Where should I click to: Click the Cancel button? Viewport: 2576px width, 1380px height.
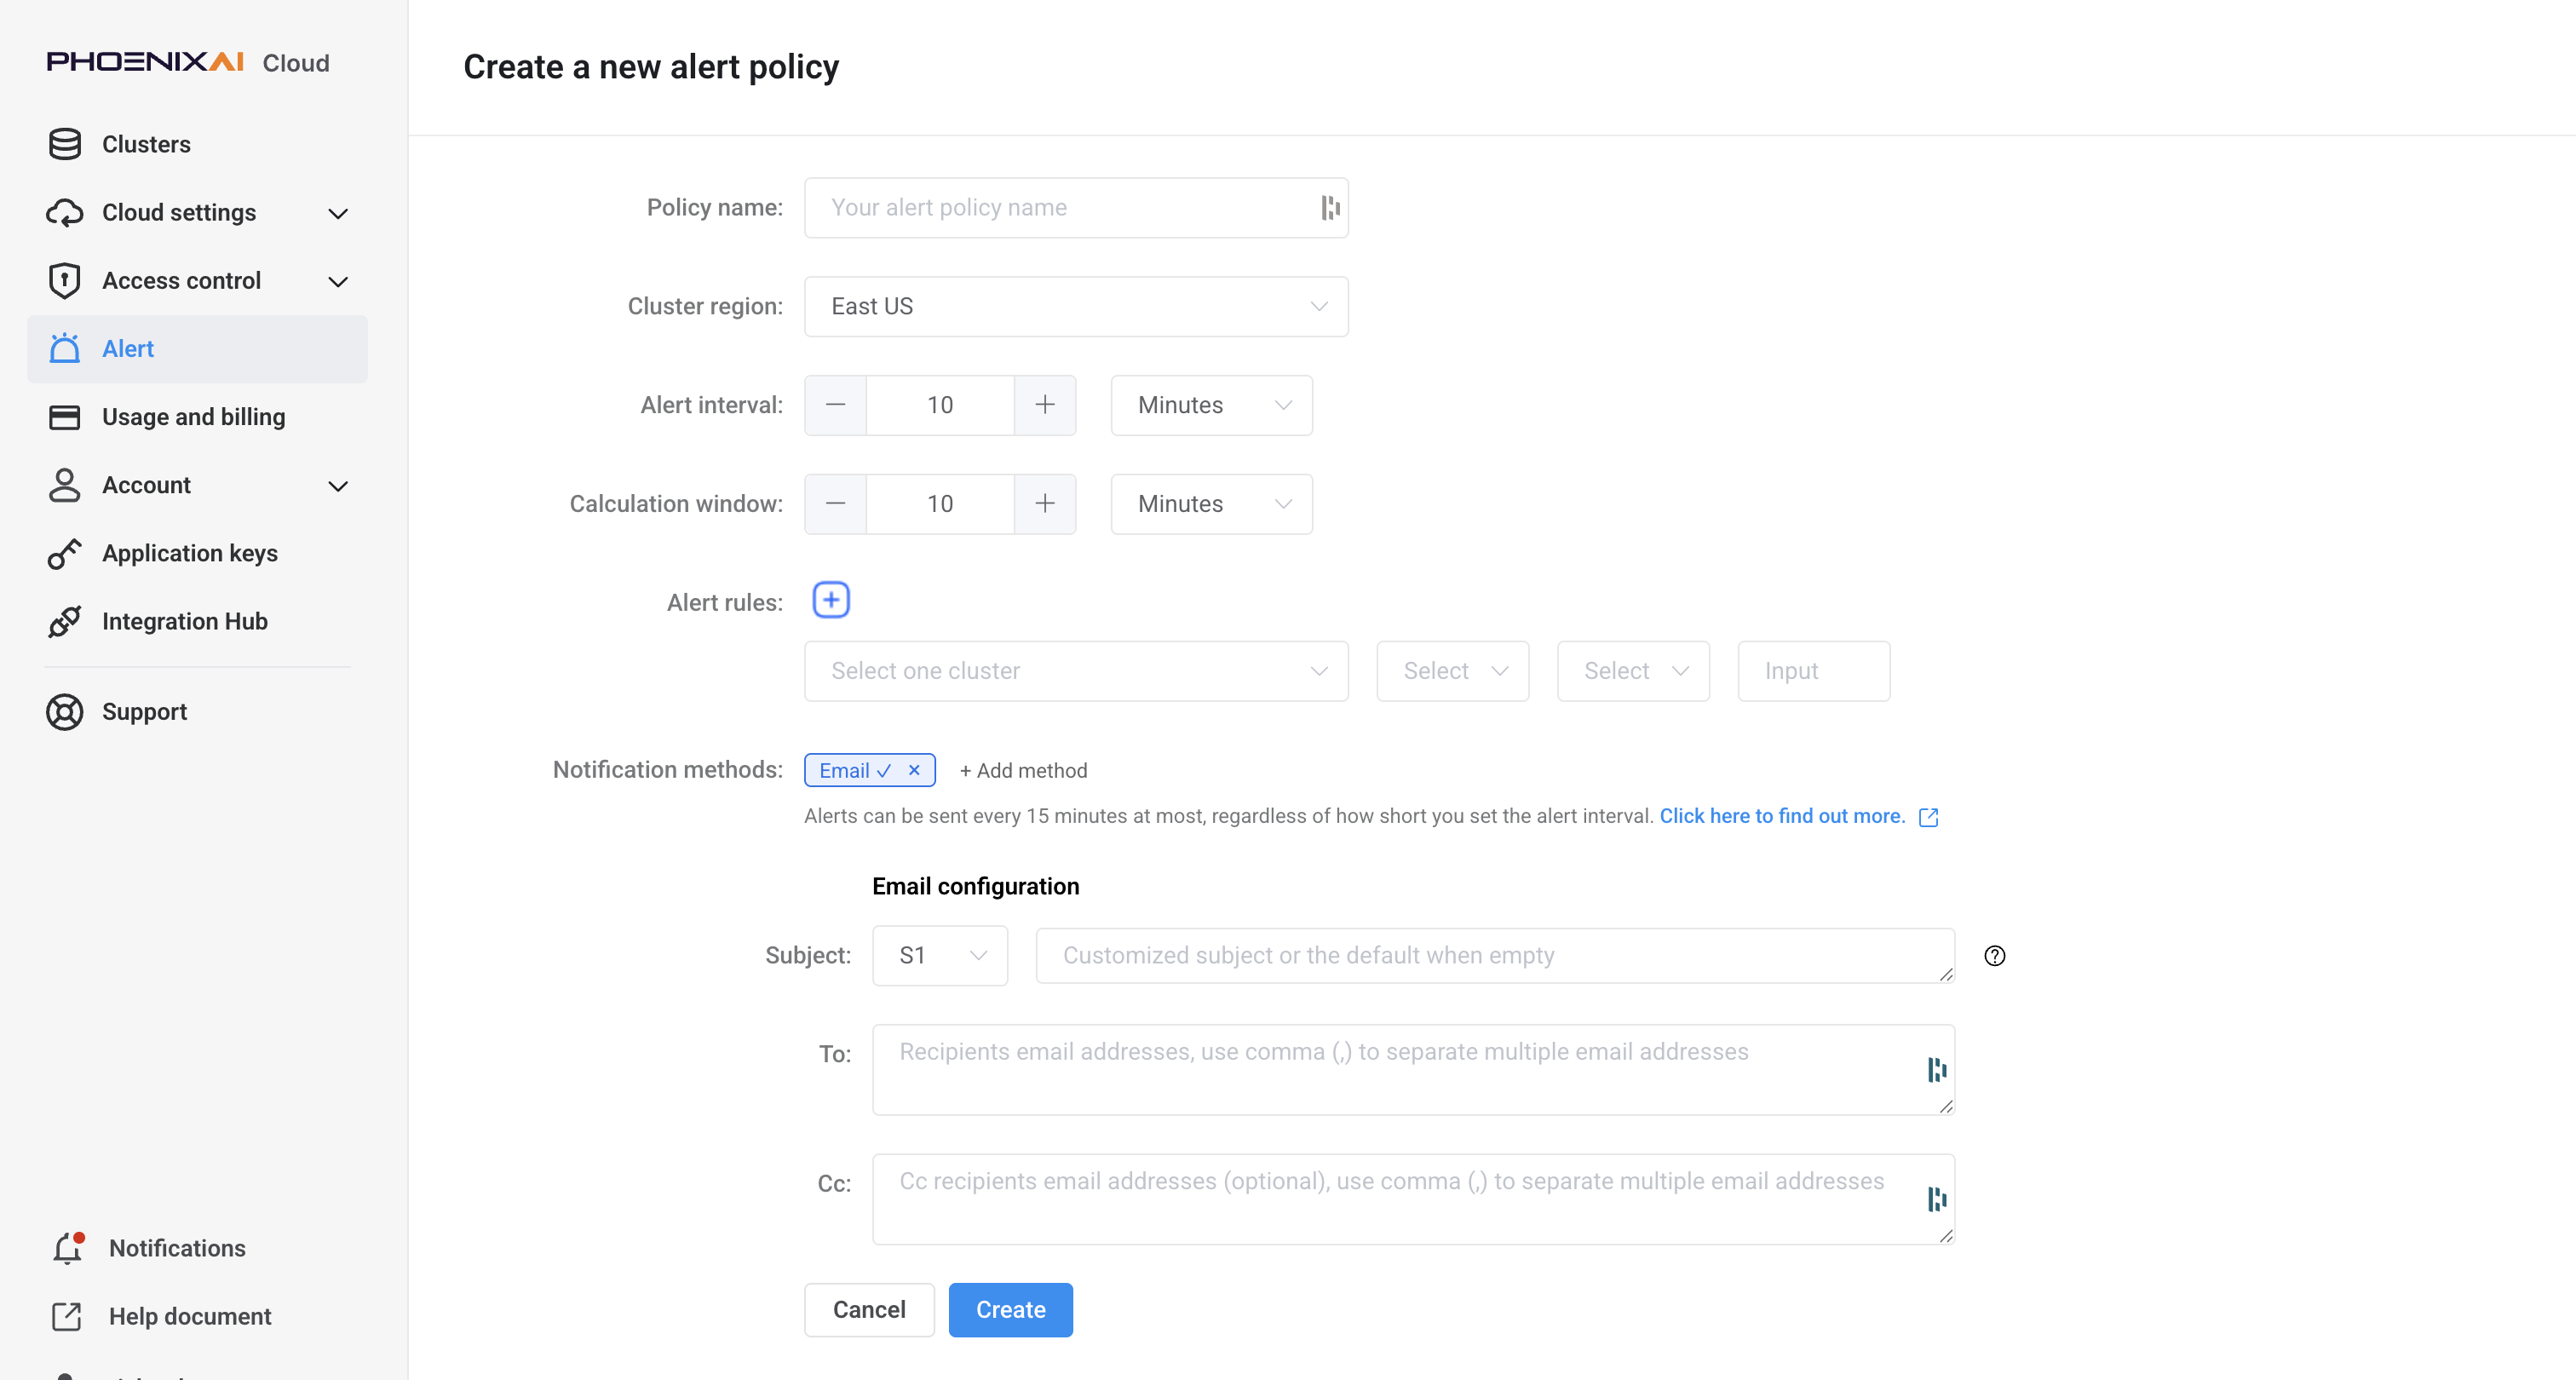click(869, 1309)
